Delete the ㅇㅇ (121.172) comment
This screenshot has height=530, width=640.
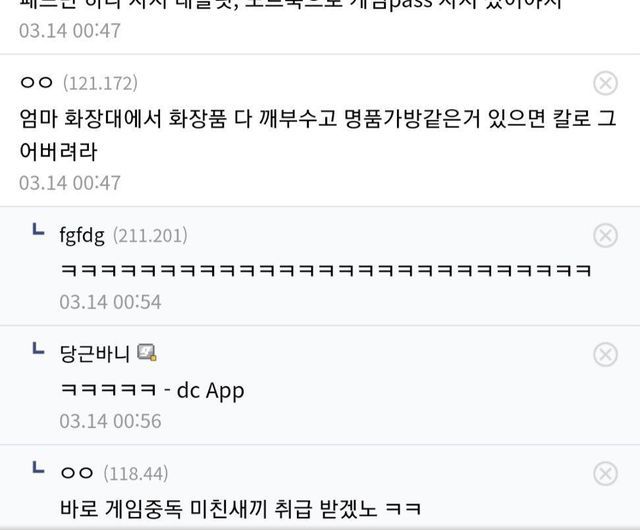click(x=605, y=83)
